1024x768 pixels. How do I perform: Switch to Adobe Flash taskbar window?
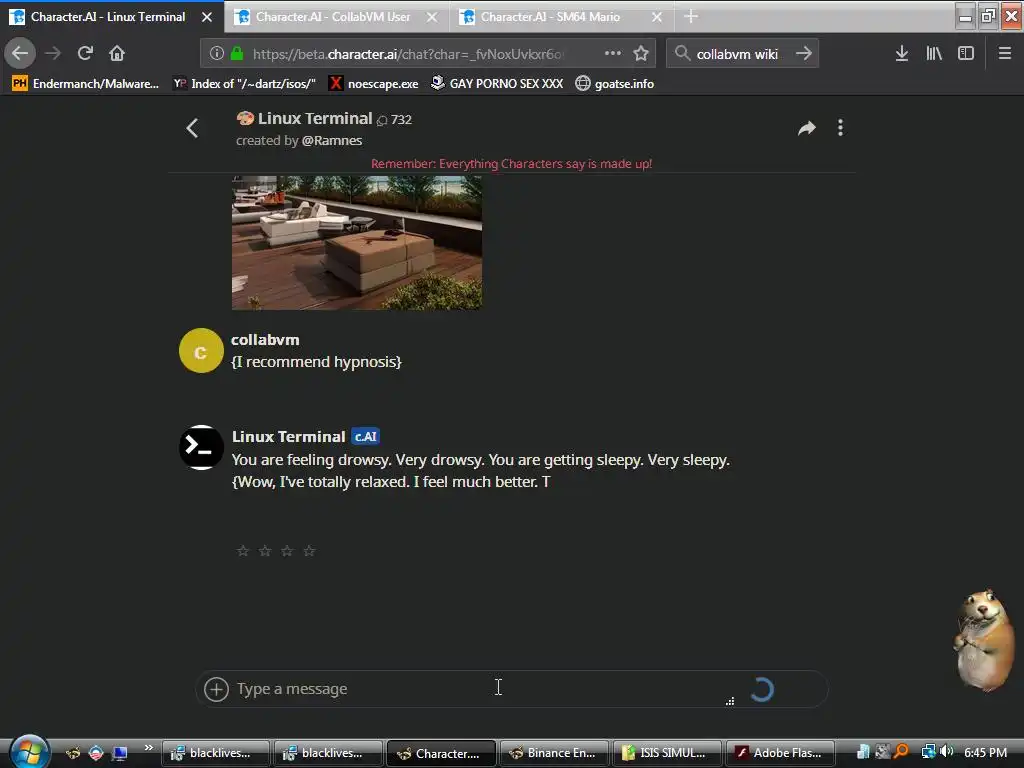[780, 753]
